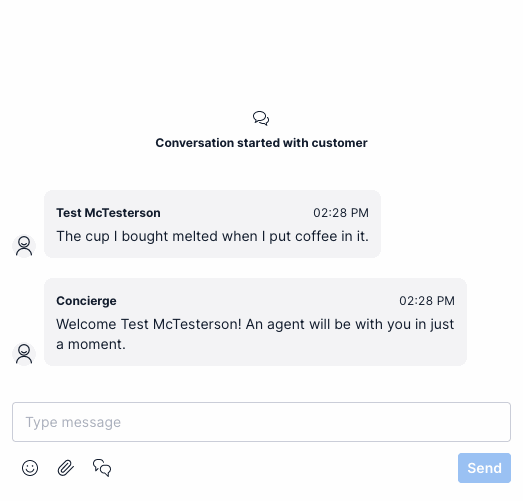The image size is (523, 501).
Task: Open canned replies chat-bubbles icon beside paperclip
Action: tap(102, 468)
